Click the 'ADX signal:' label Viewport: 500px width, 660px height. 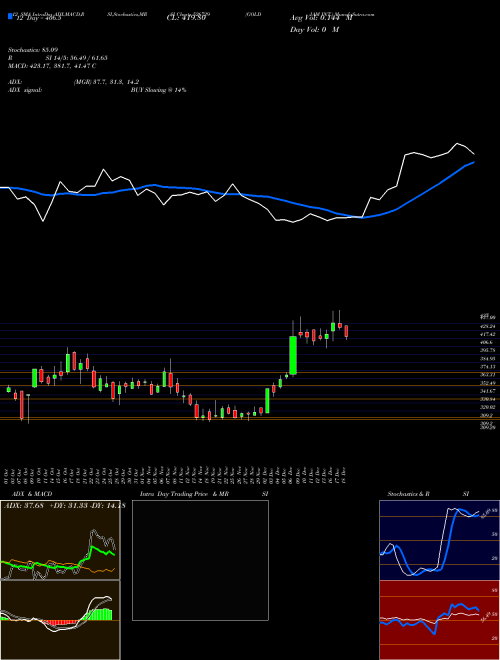24,90
